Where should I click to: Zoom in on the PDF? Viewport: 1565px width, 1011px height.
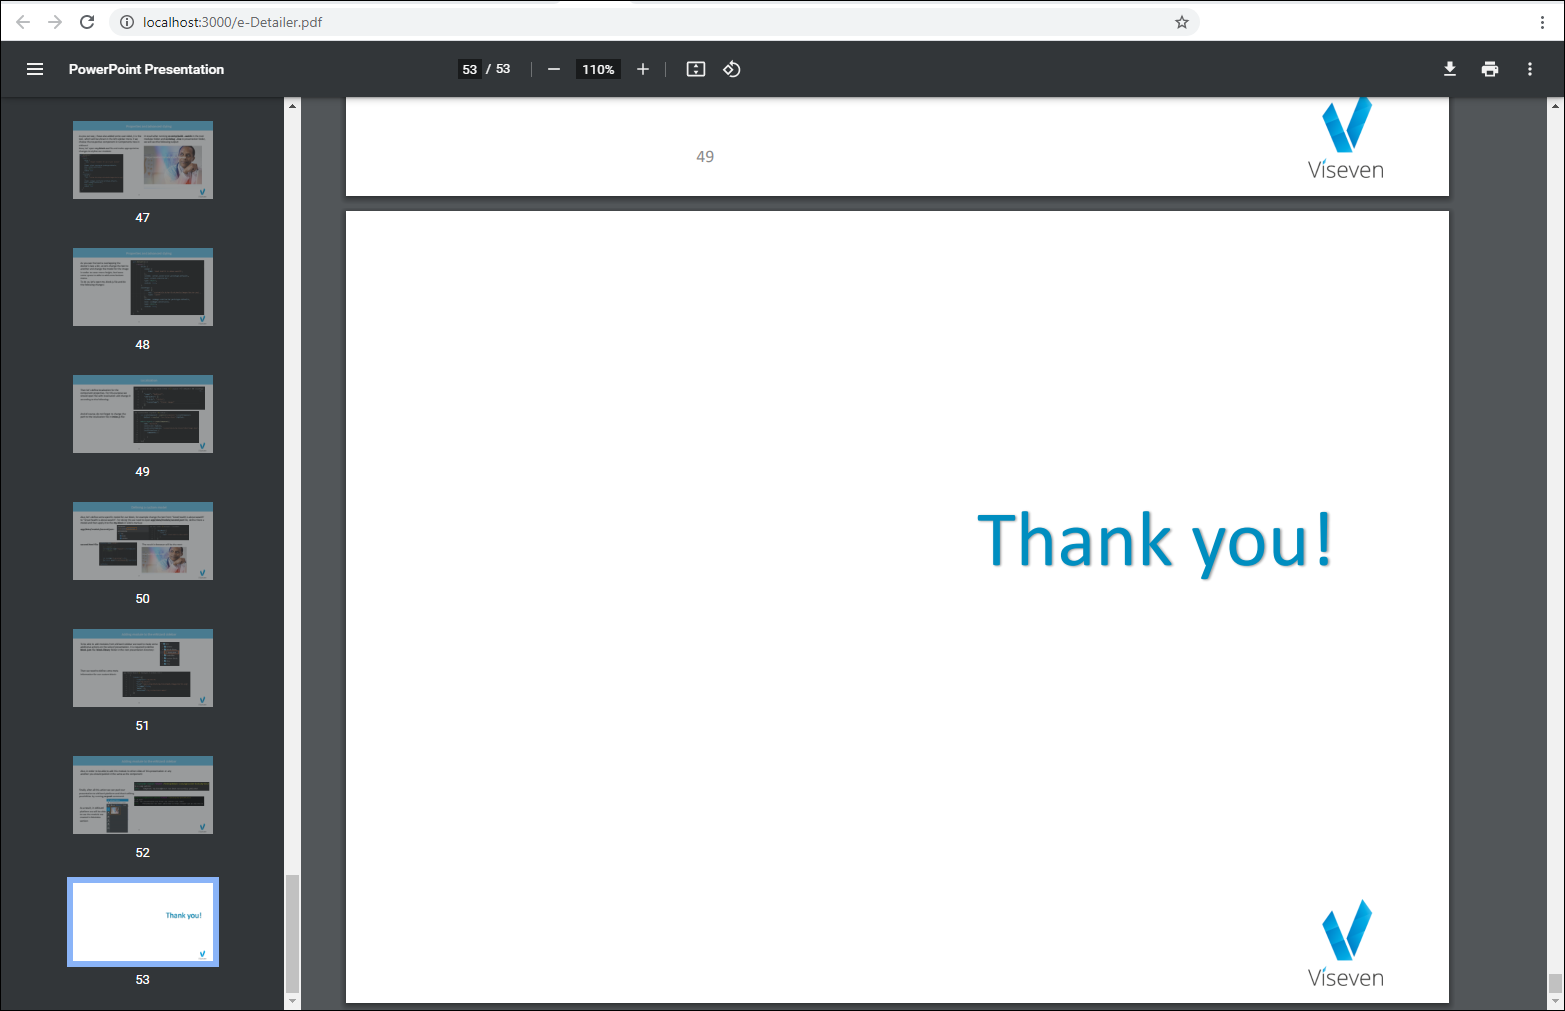point(643,69)
